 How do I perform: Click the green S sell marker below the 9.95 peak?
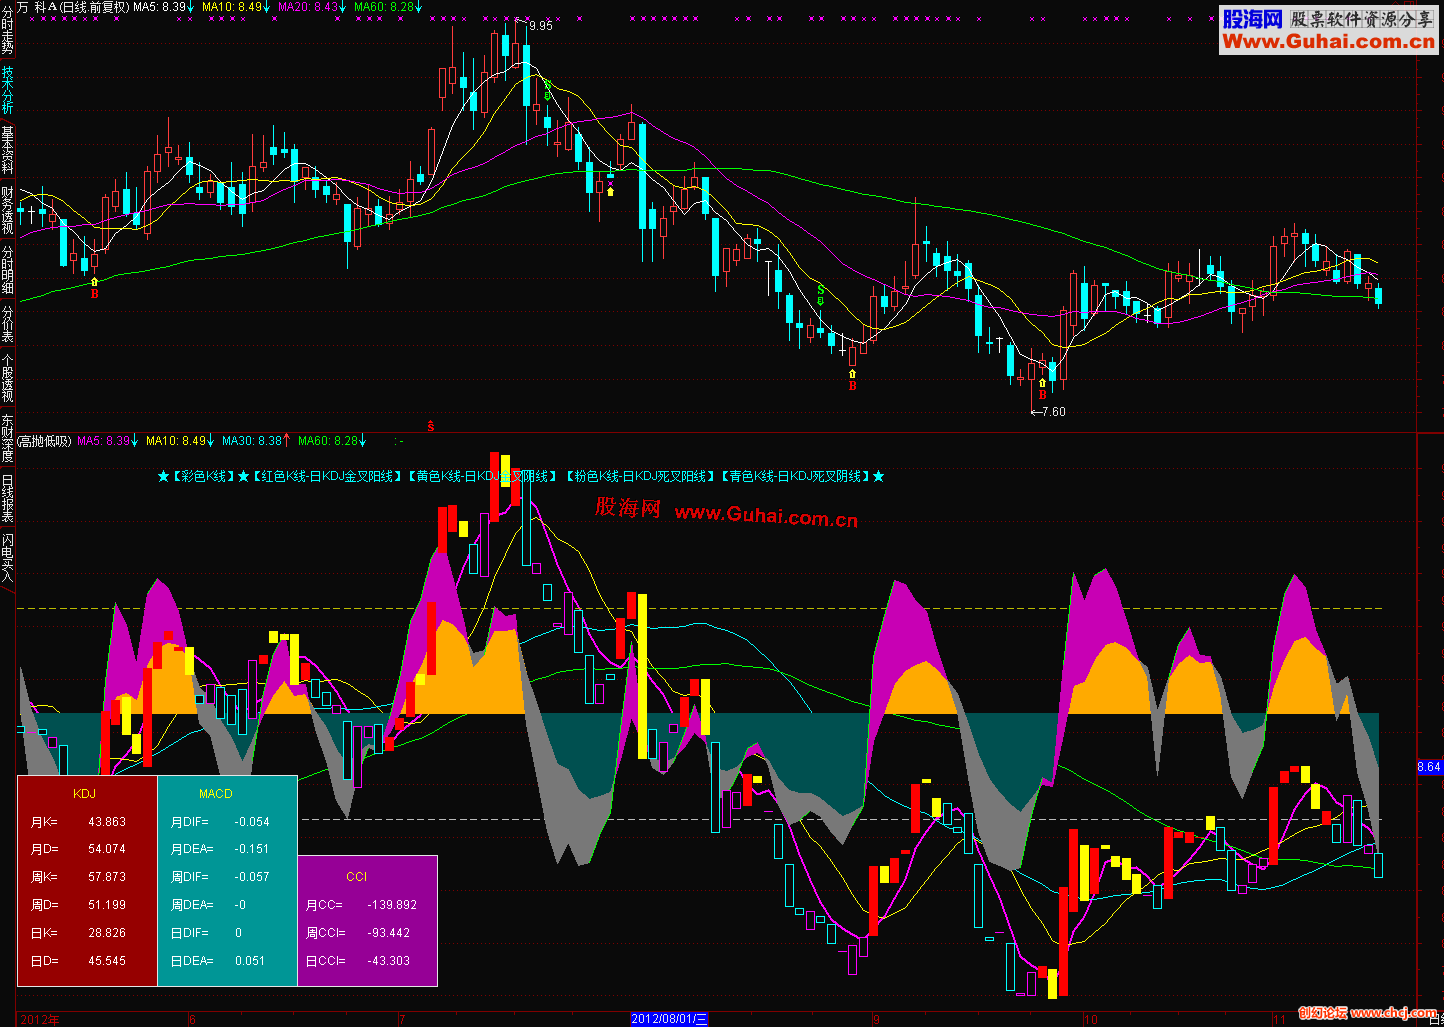pos(548,84)
